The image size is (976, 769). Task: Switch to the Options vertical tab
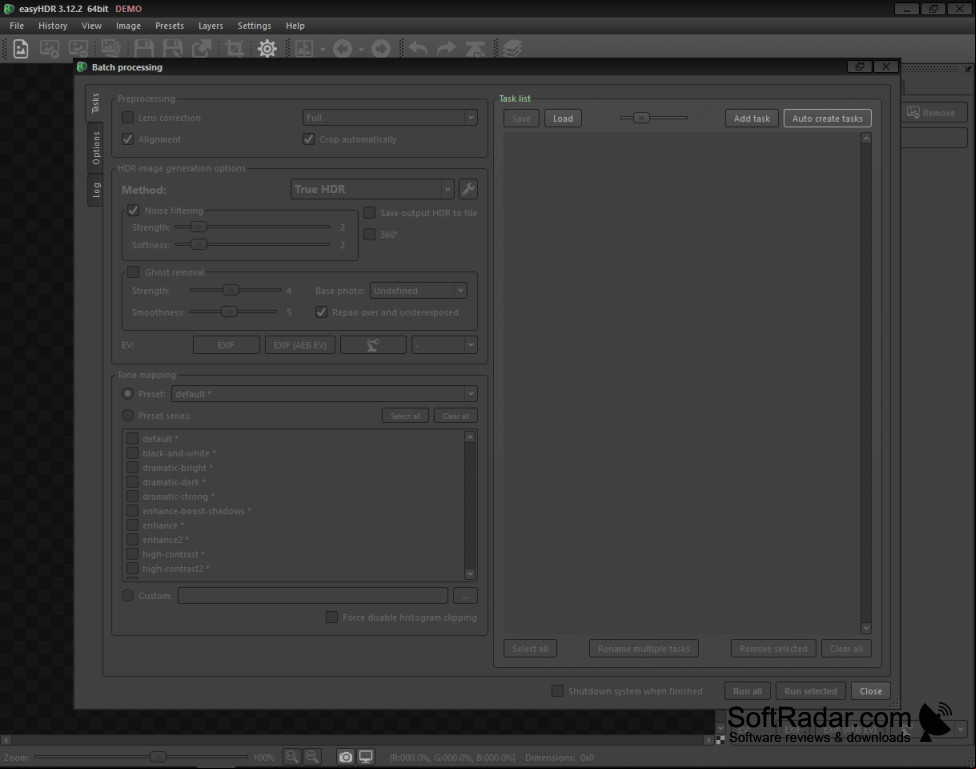point(95,148)
